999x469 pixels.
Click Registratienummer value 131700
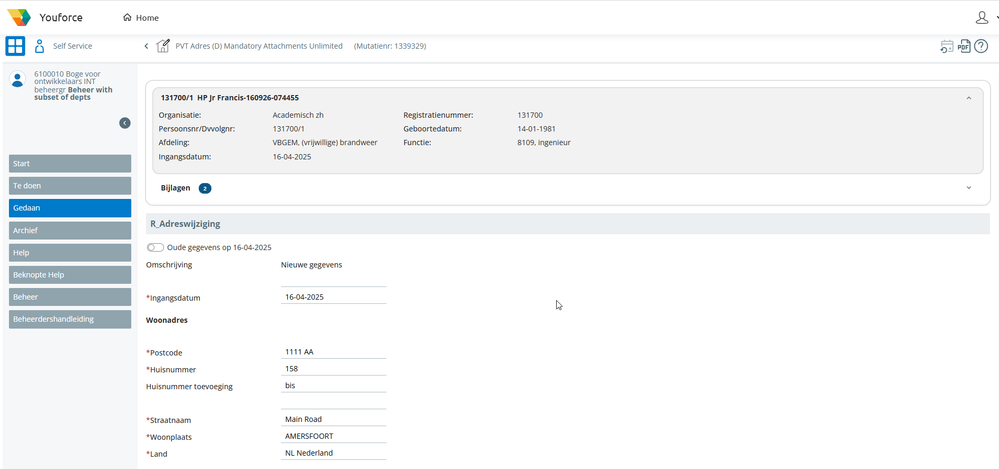(x=530, y=115)
